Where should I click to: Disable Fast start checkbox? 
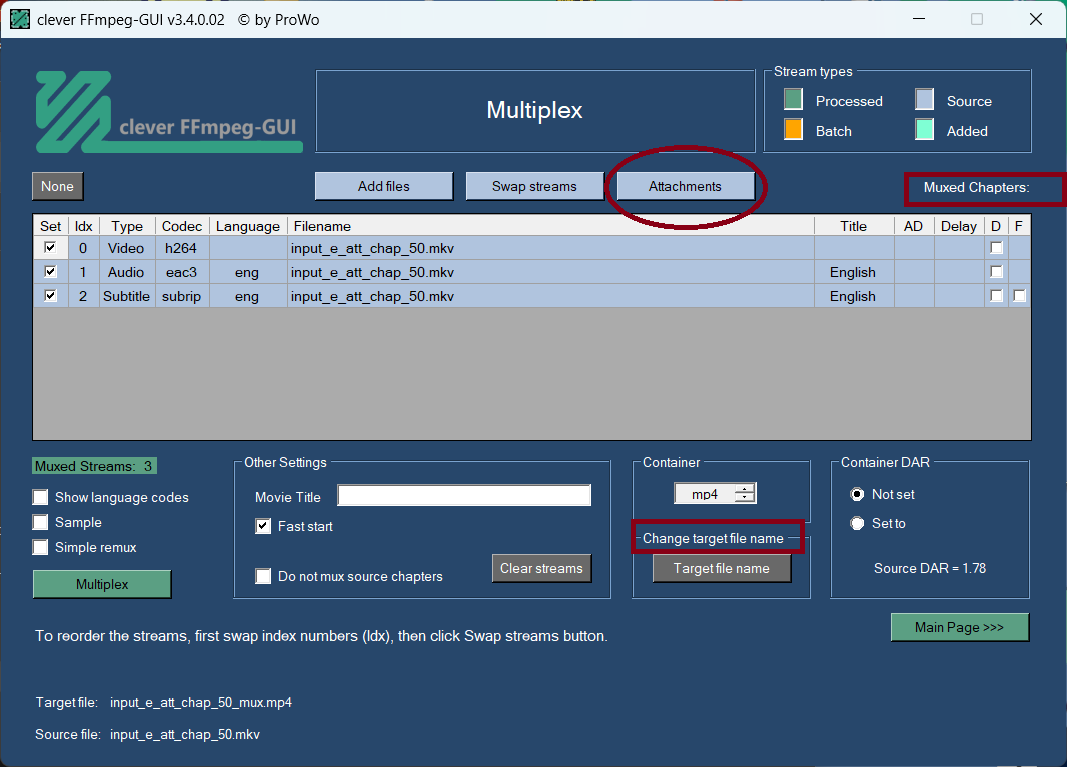click(x=263, y=526)
